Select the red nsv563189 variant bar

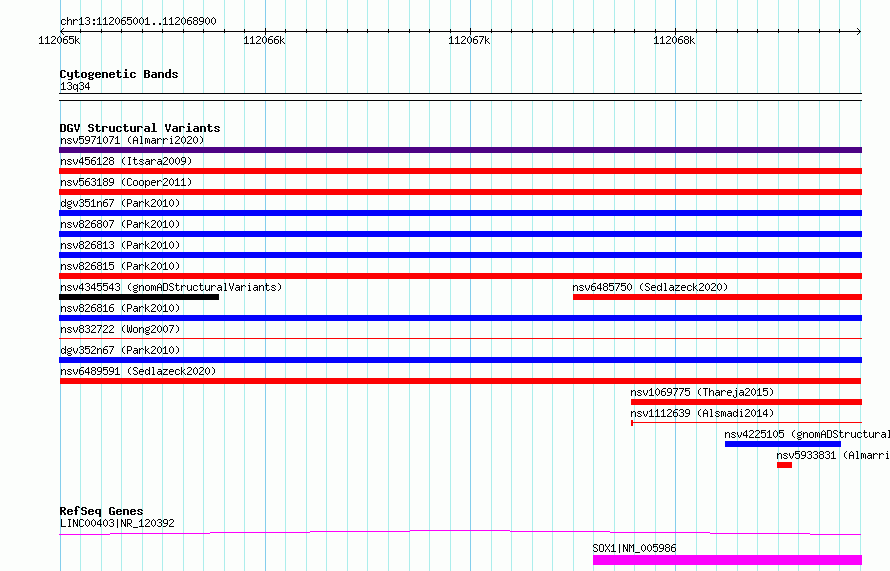pos(460,192)
